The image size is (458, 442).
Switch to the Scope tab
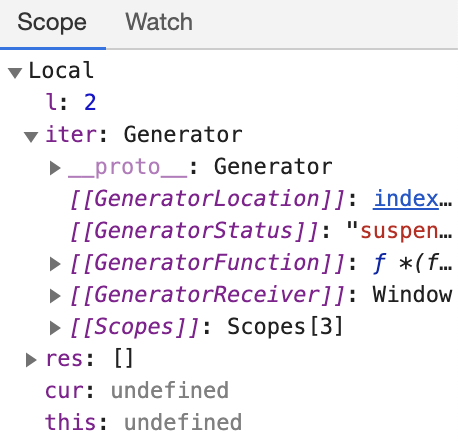52,23
